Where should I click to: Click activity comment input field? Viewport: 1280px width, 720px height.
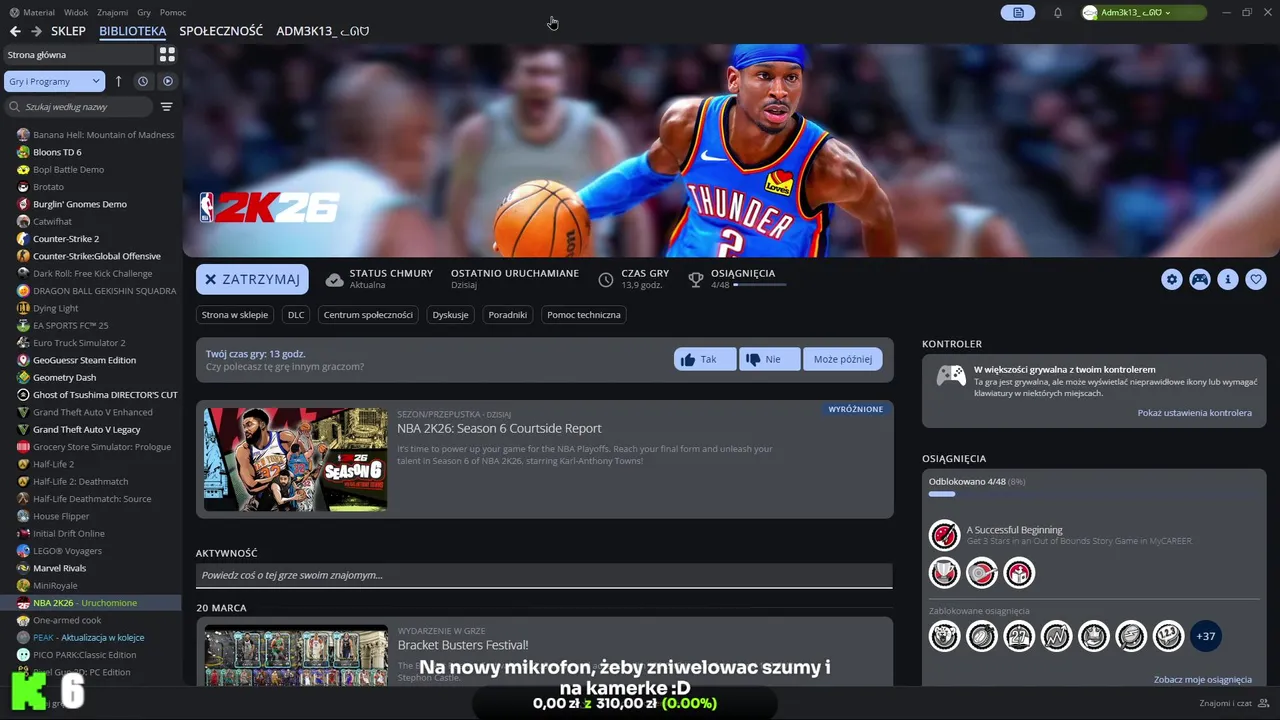click(x=544, y=576)
